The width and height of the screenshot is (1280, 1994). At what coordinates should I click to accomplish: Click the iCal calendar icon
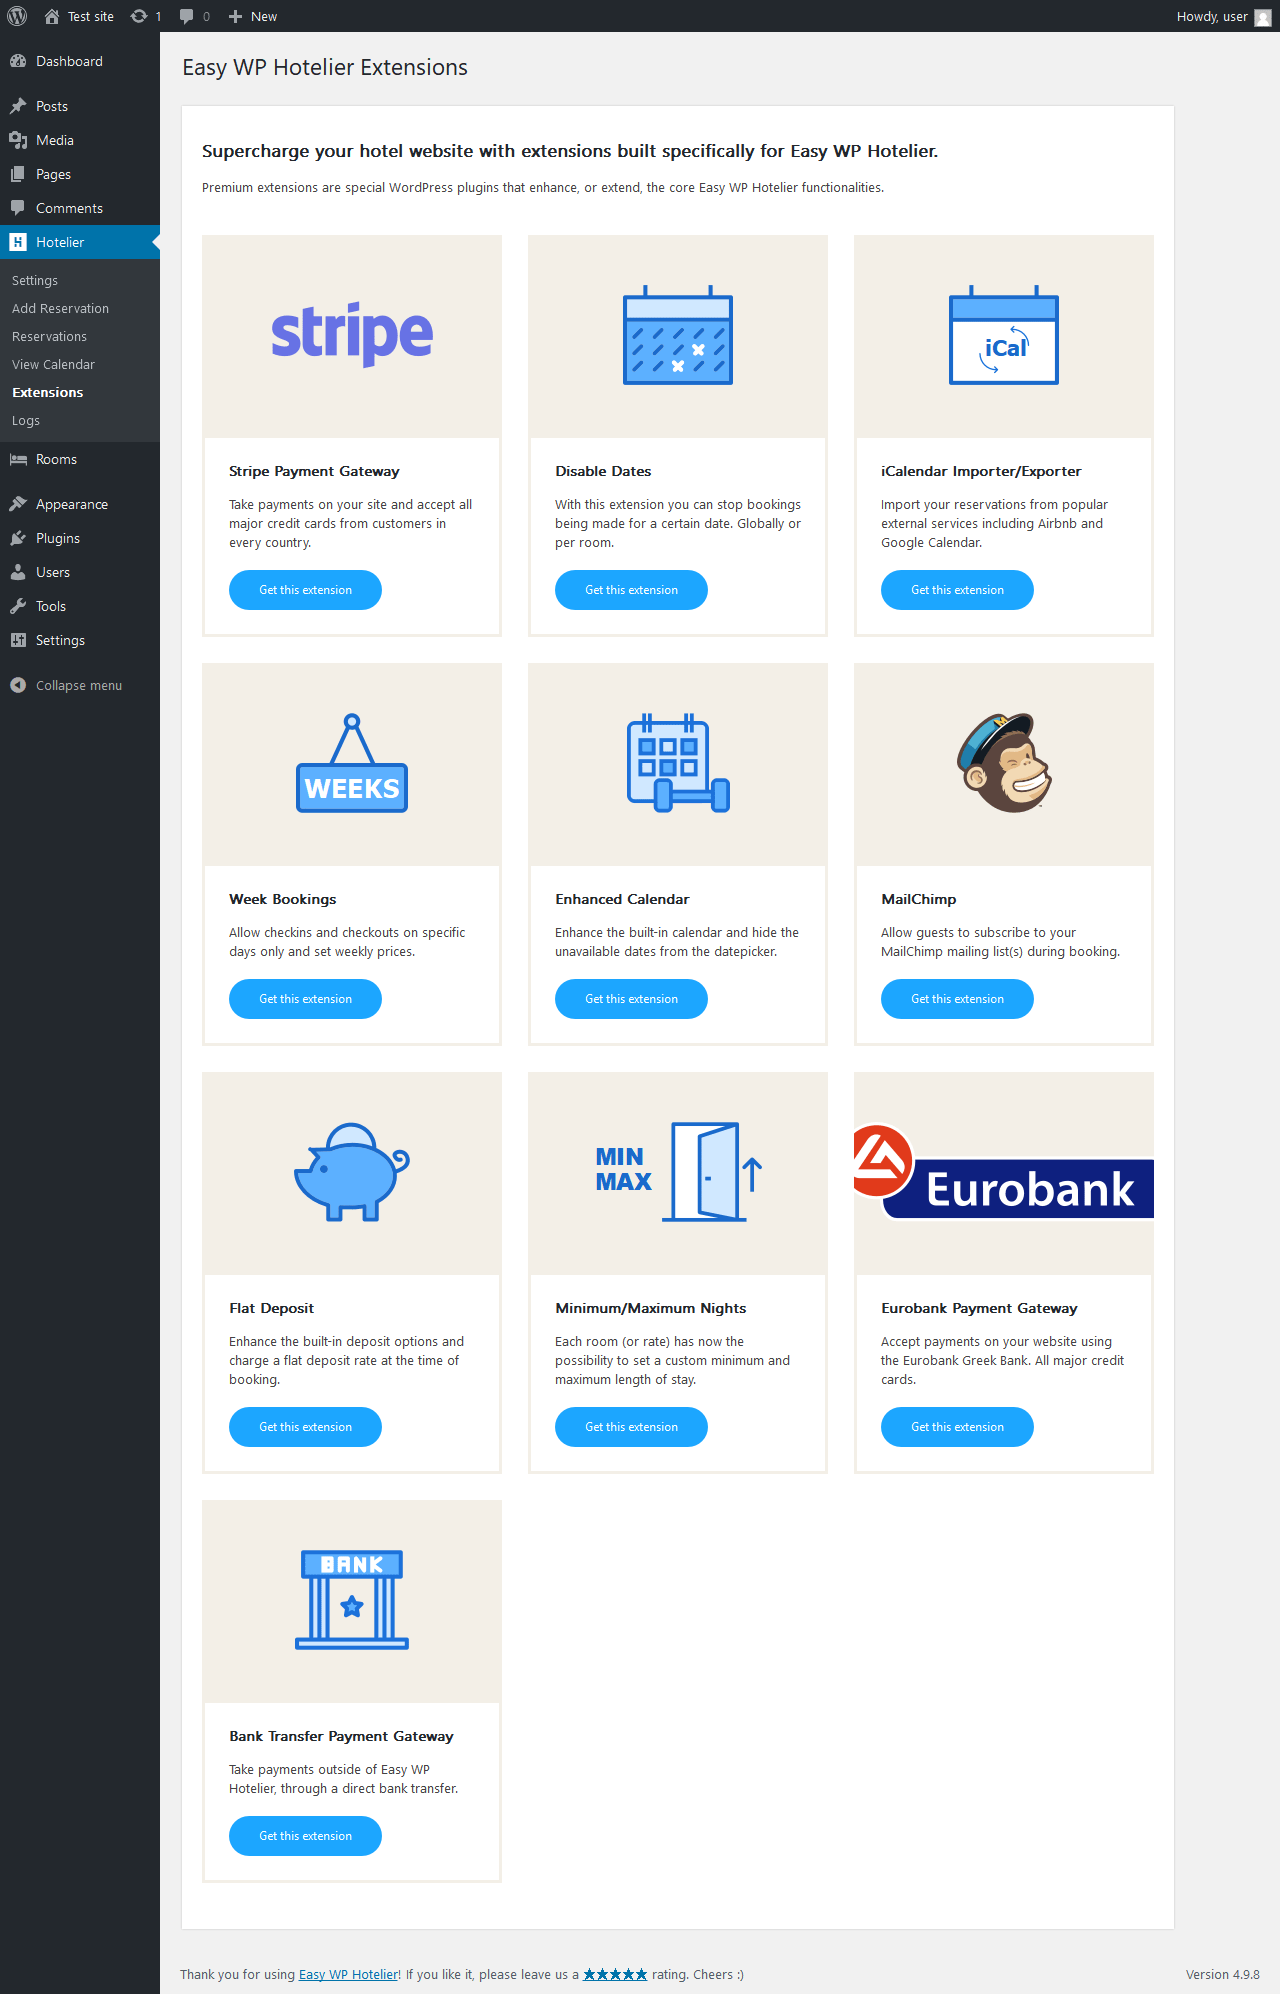(1004, 335)
